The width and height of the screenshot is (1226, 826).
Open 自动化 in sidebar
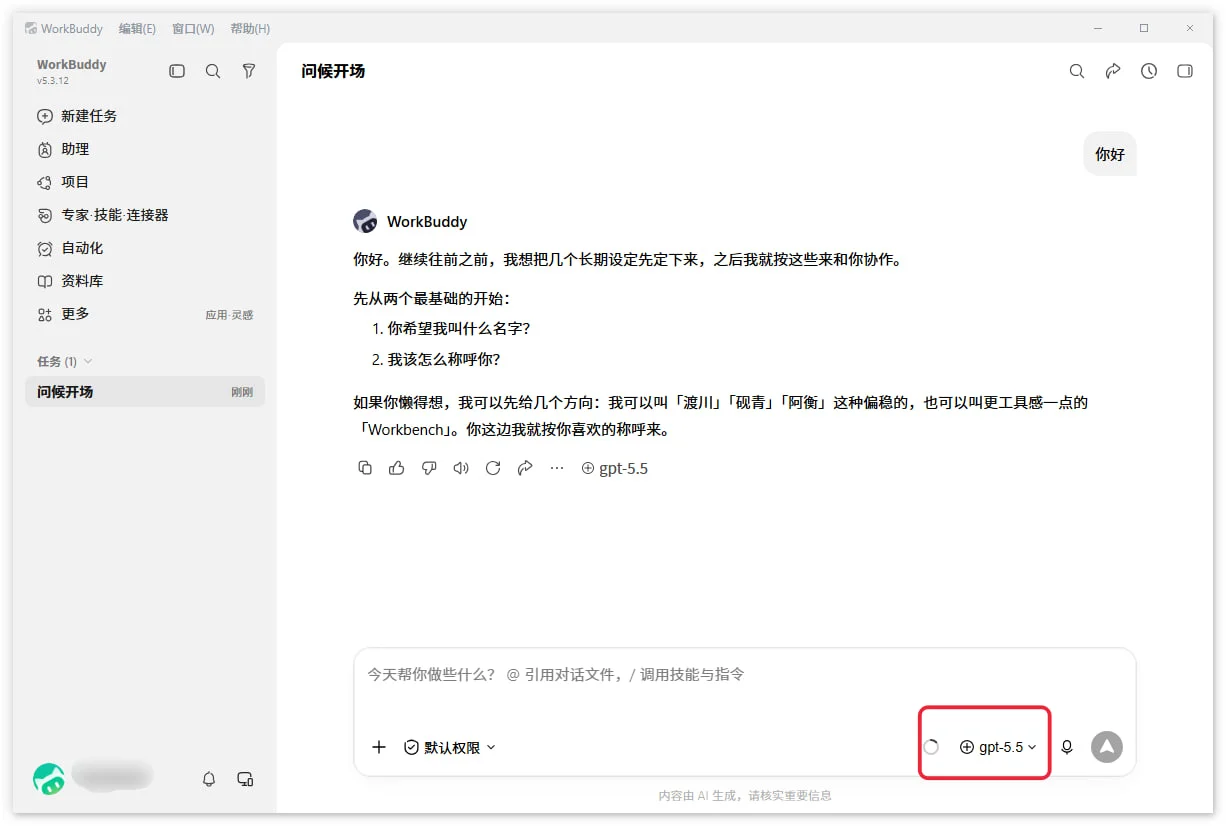[145, 248]
